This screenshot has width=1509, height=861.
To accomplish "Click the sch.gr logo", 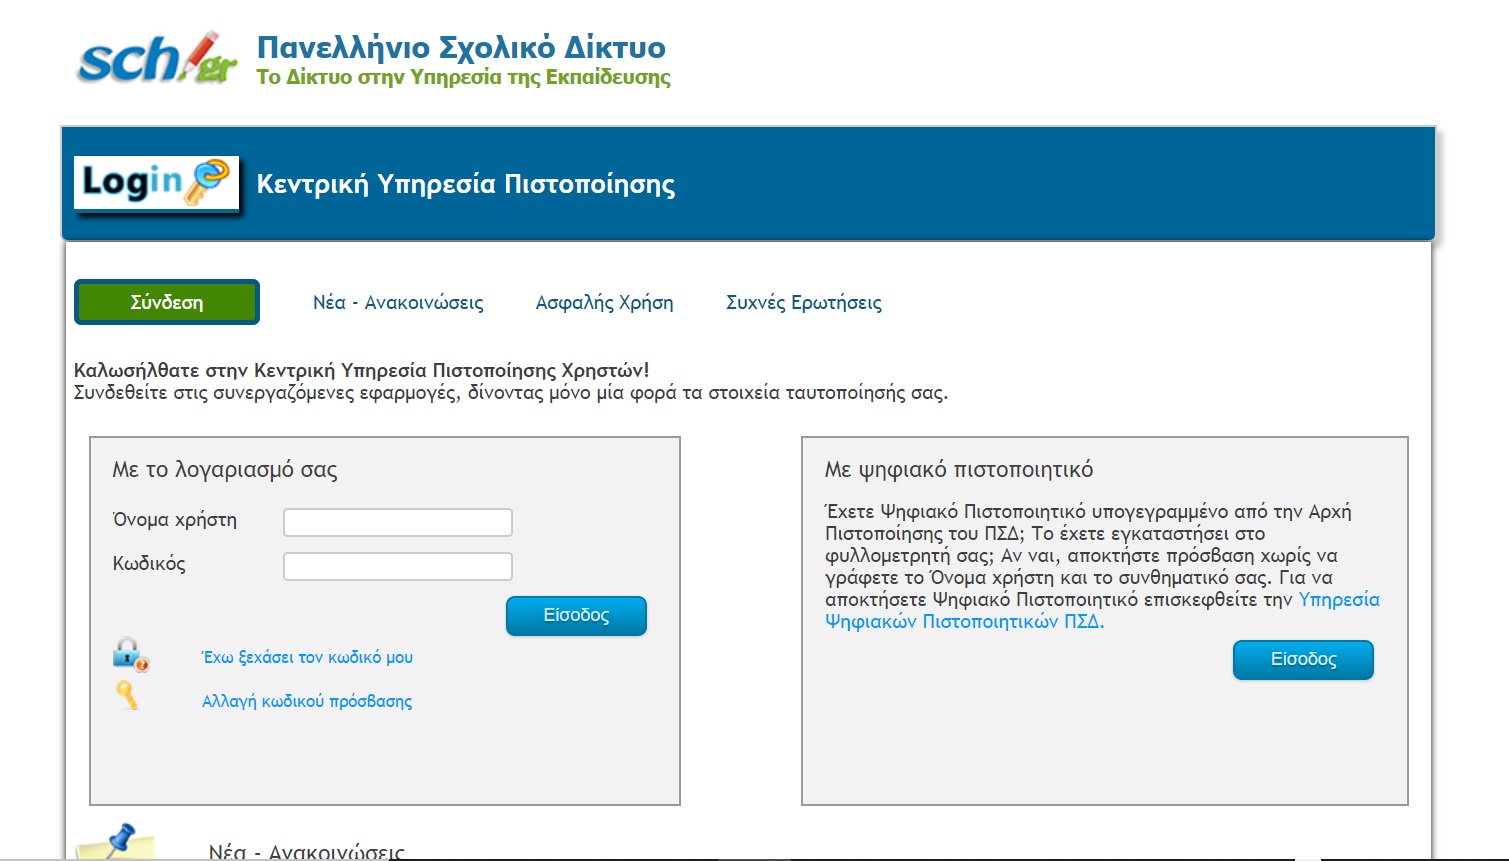I will click(x=157, y=59).
